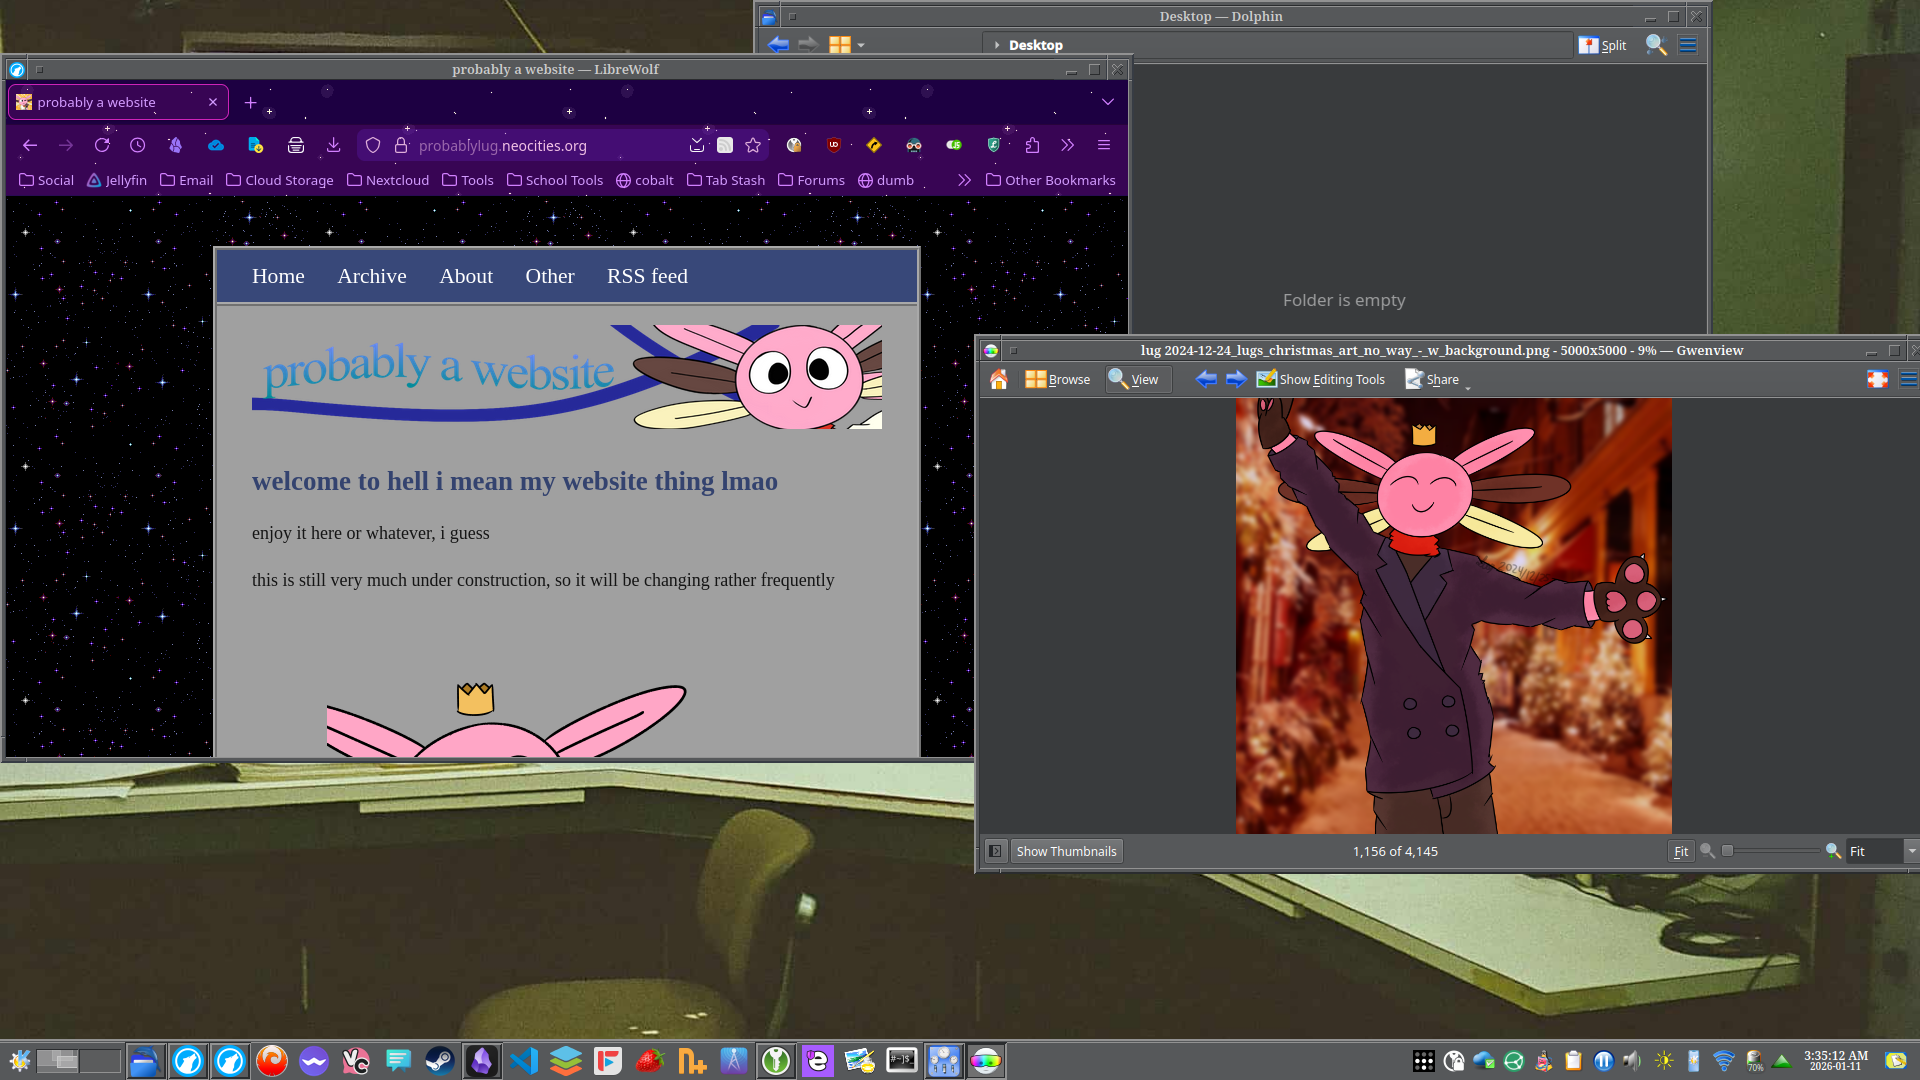Click the RSS feed icon in the URL bar
Screen dimensions: 1920x1080
[x=725, y=146]
